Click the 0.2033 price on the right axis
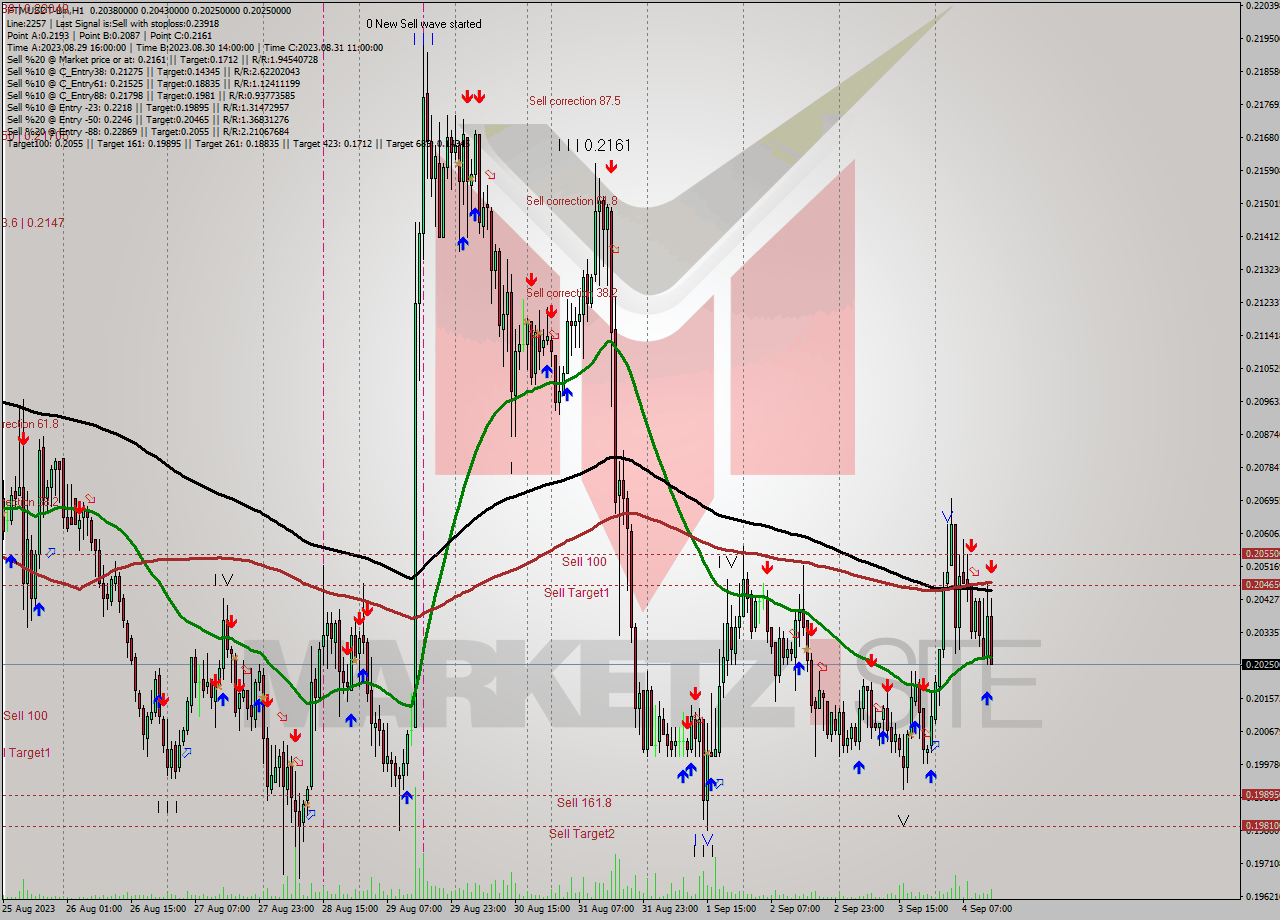 [x=1262, y=632]
